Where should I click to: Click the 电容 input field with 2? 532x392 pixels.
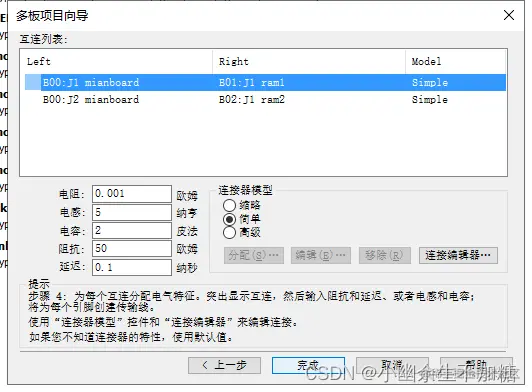[x=132, y=230]
